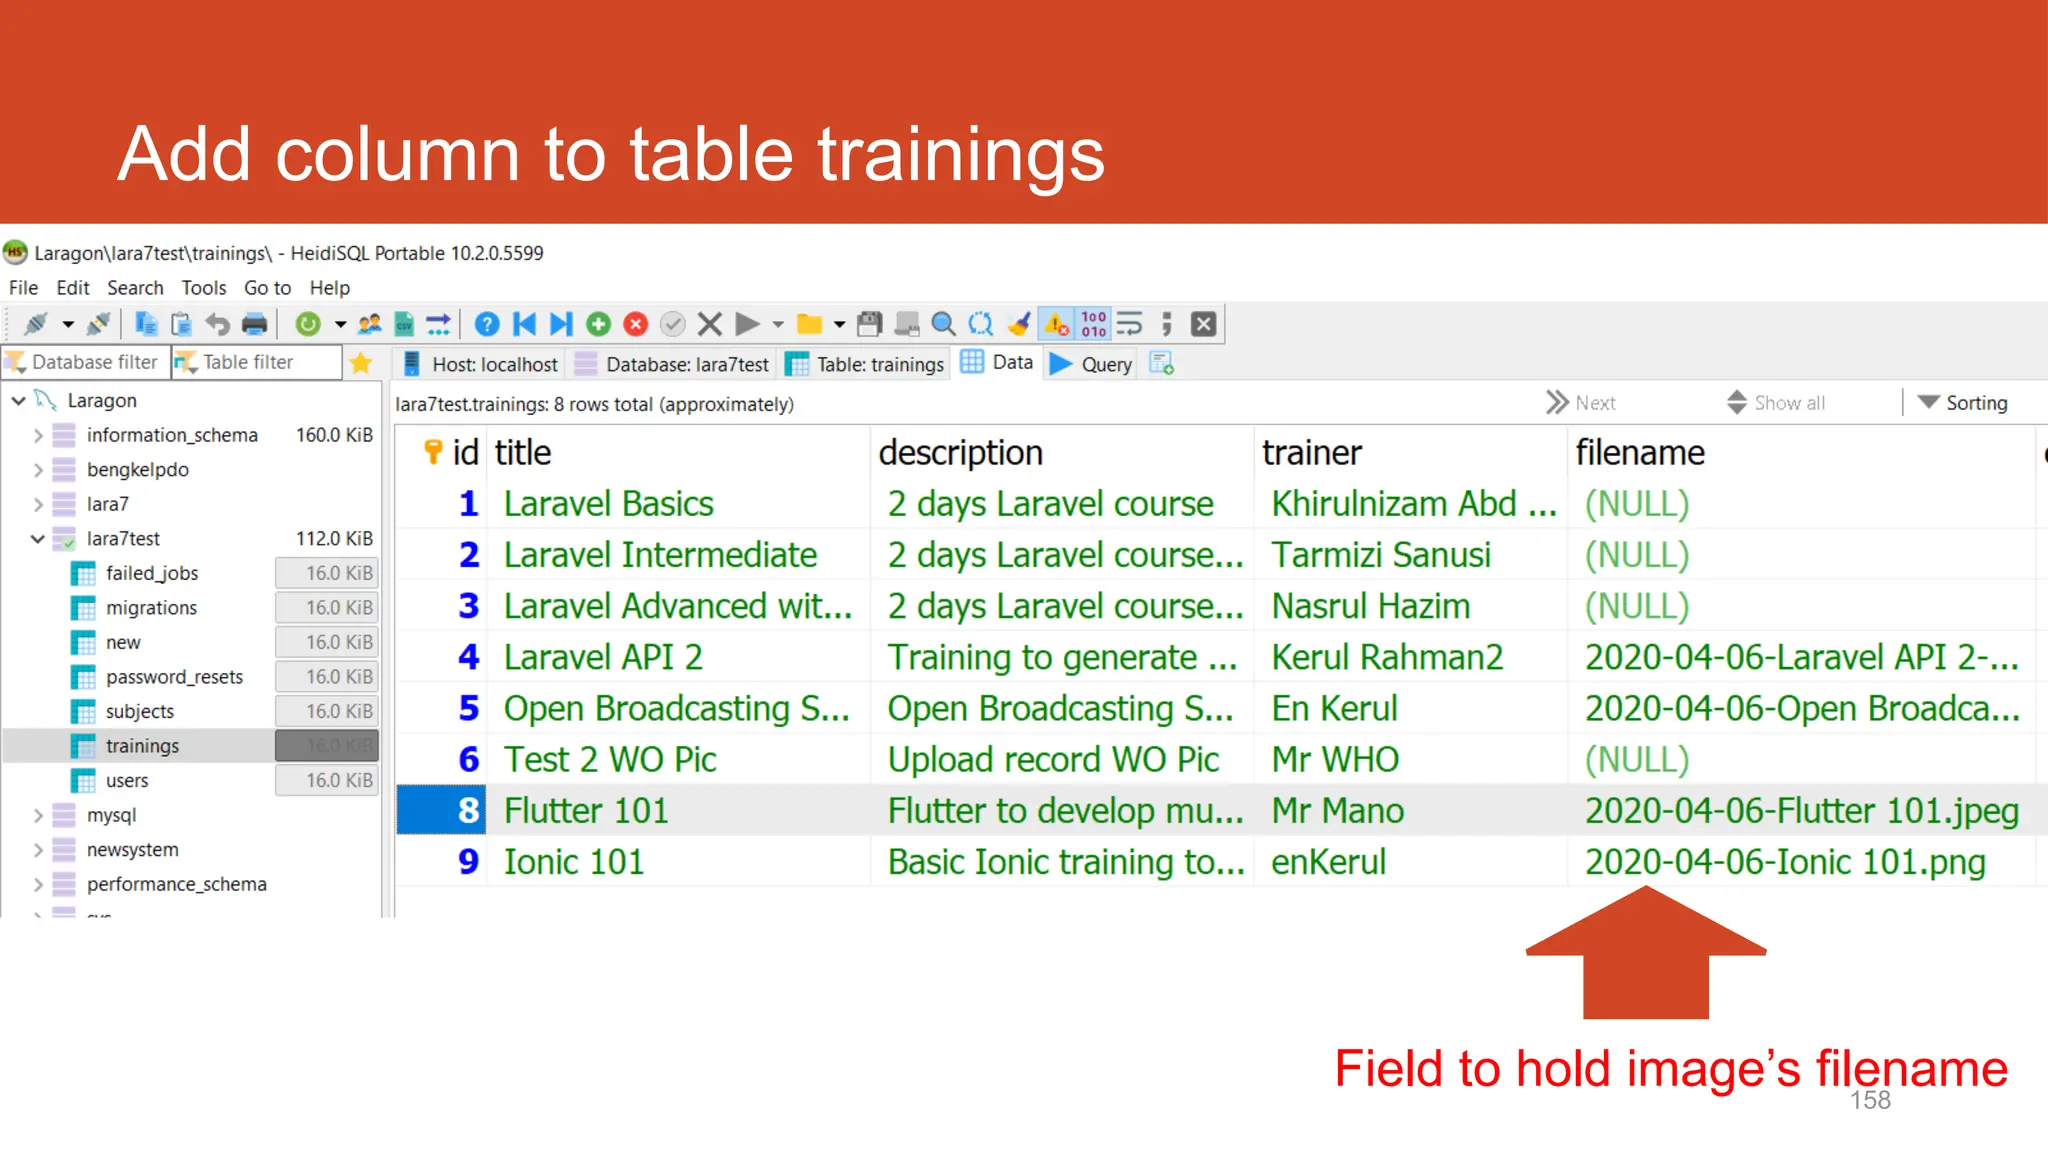Screen dimensions: 2048x1152
Task: Click the paste clipboard icon
Action: point(181,324)
